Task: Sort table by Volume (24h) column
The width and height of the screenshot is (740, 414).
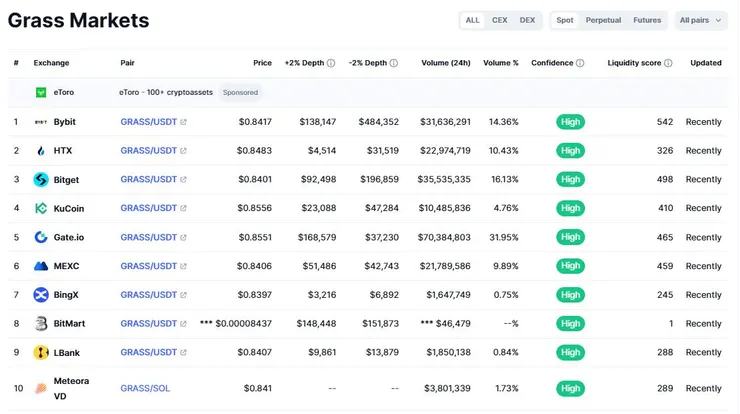Action: click(446, 63)
